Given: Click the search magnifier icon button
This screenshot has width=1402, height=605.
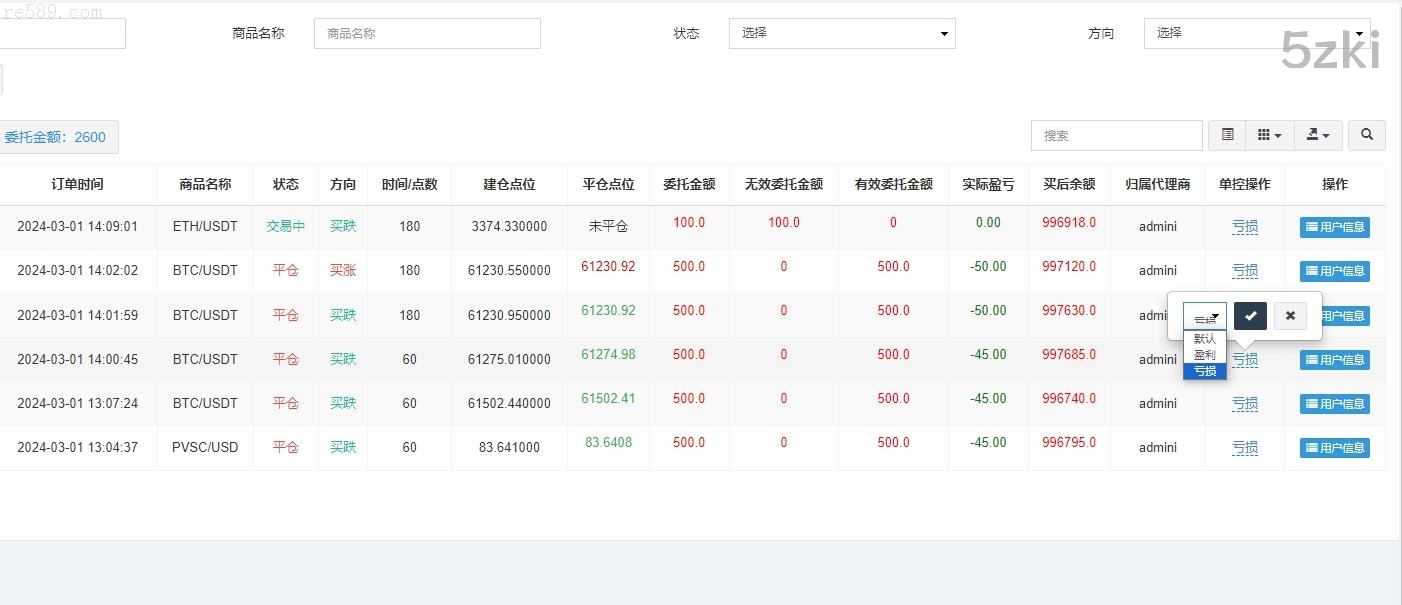Looking at the screenshot, I should 1366,135.
